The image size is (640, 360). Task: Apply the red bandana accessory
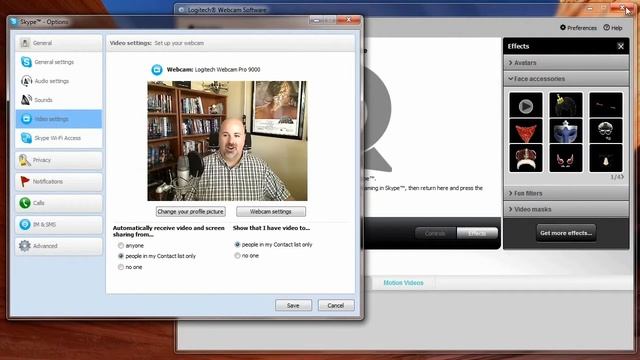(526, 131)
